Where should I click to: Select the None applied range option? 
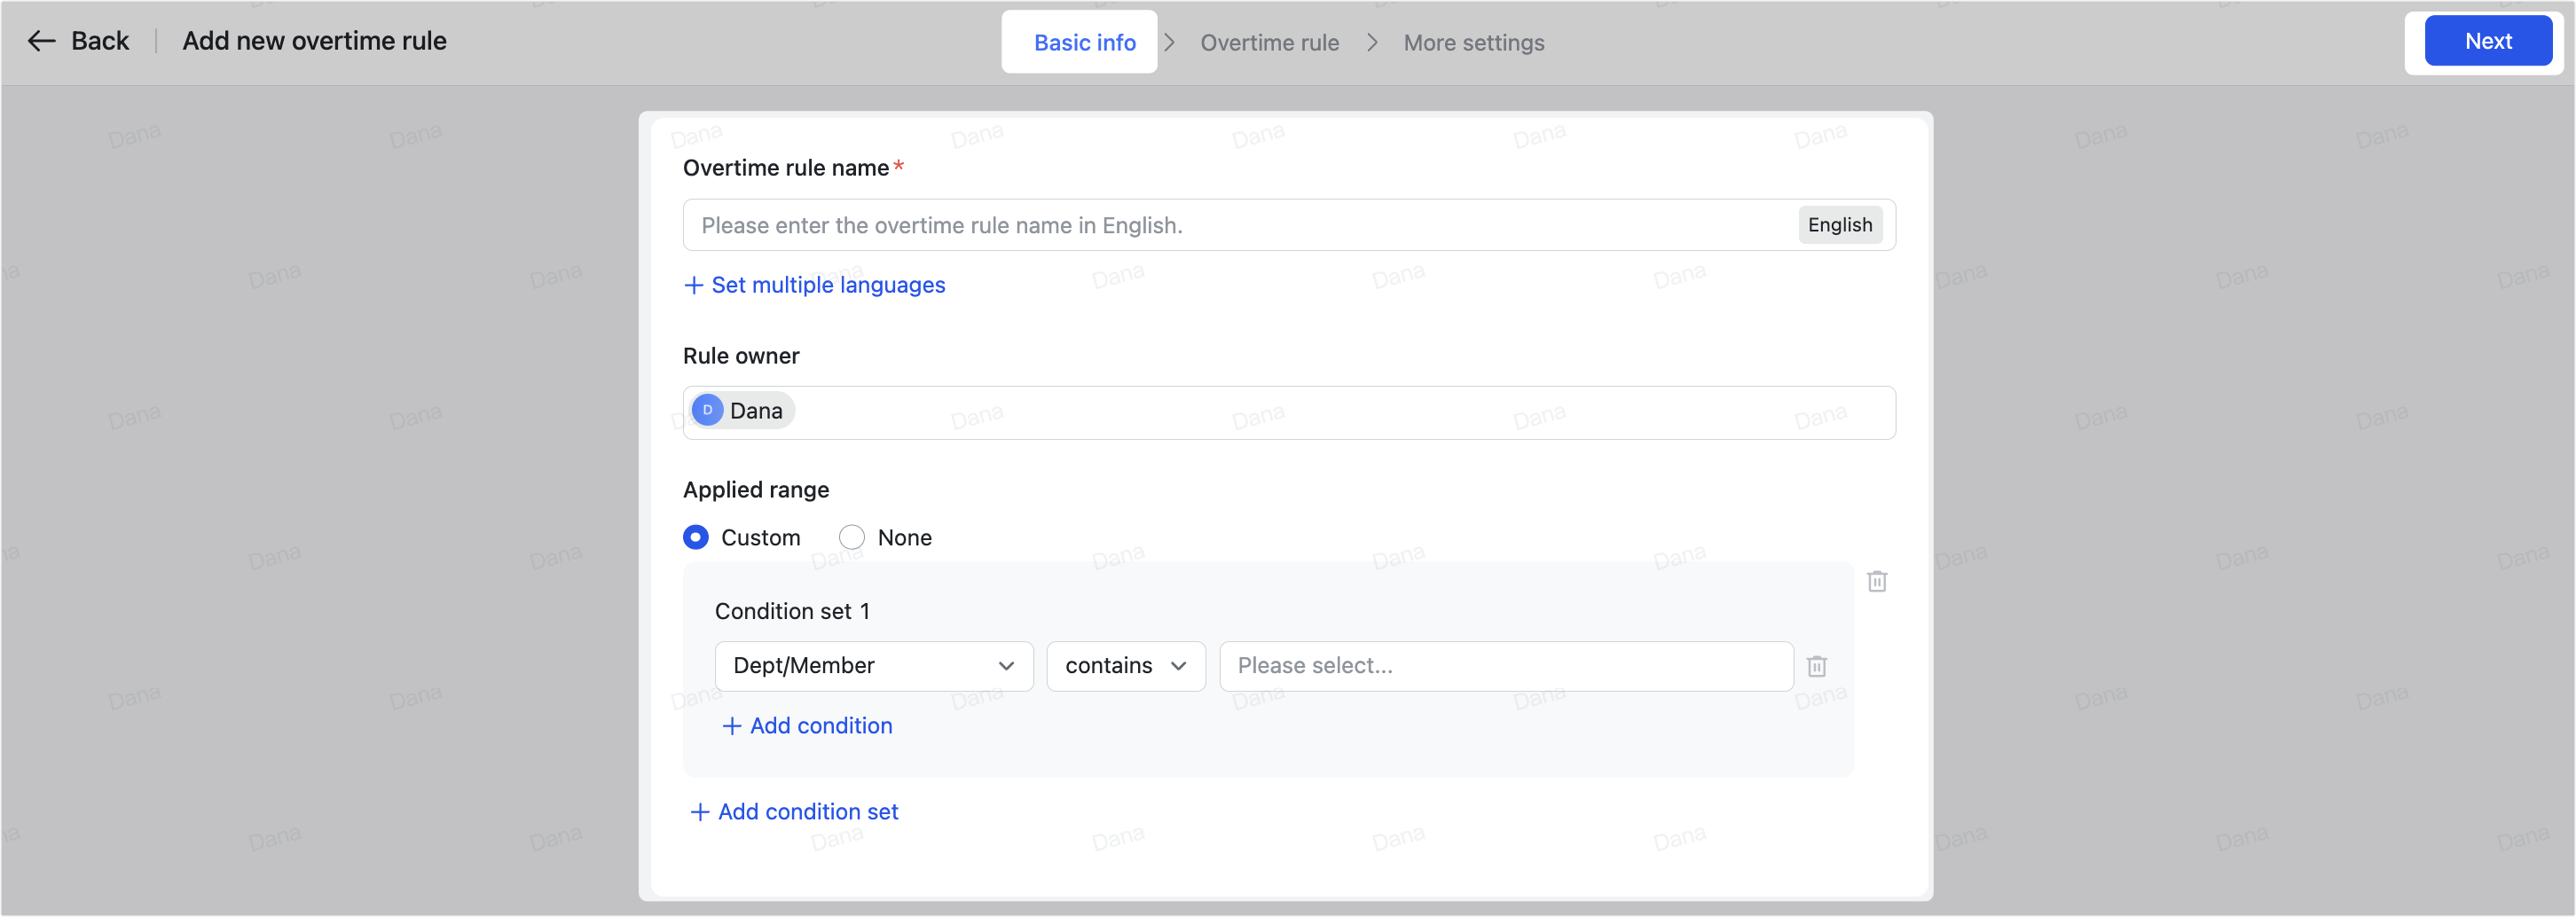852,537
